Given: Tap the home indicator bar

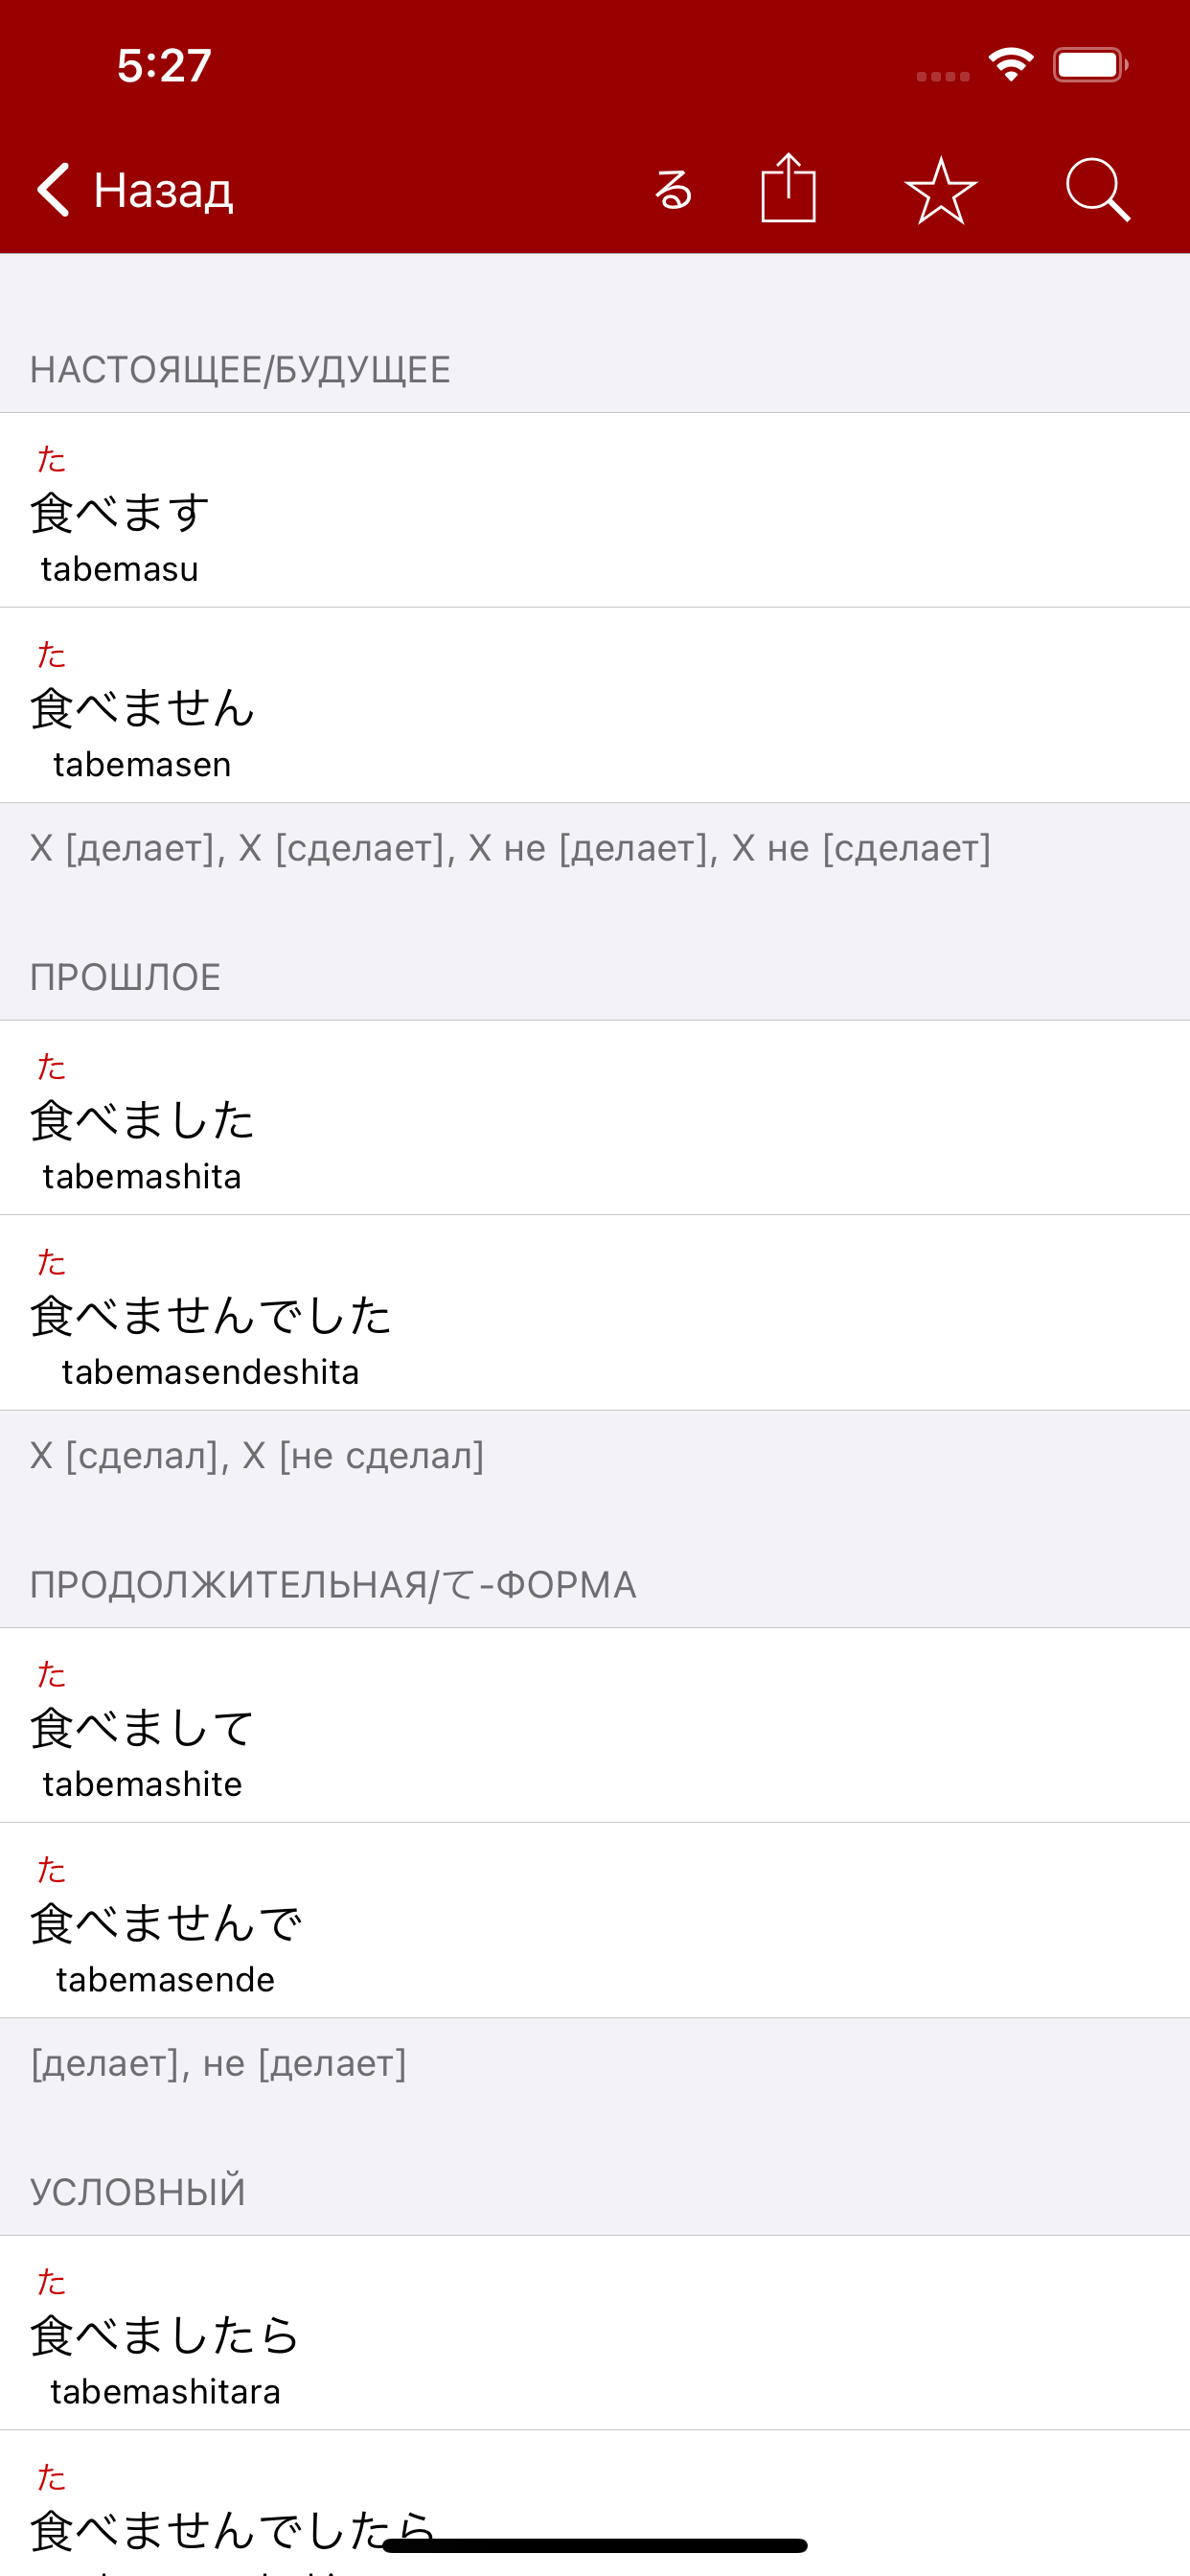Looking at the screenshot, I should coord(595,2545).
